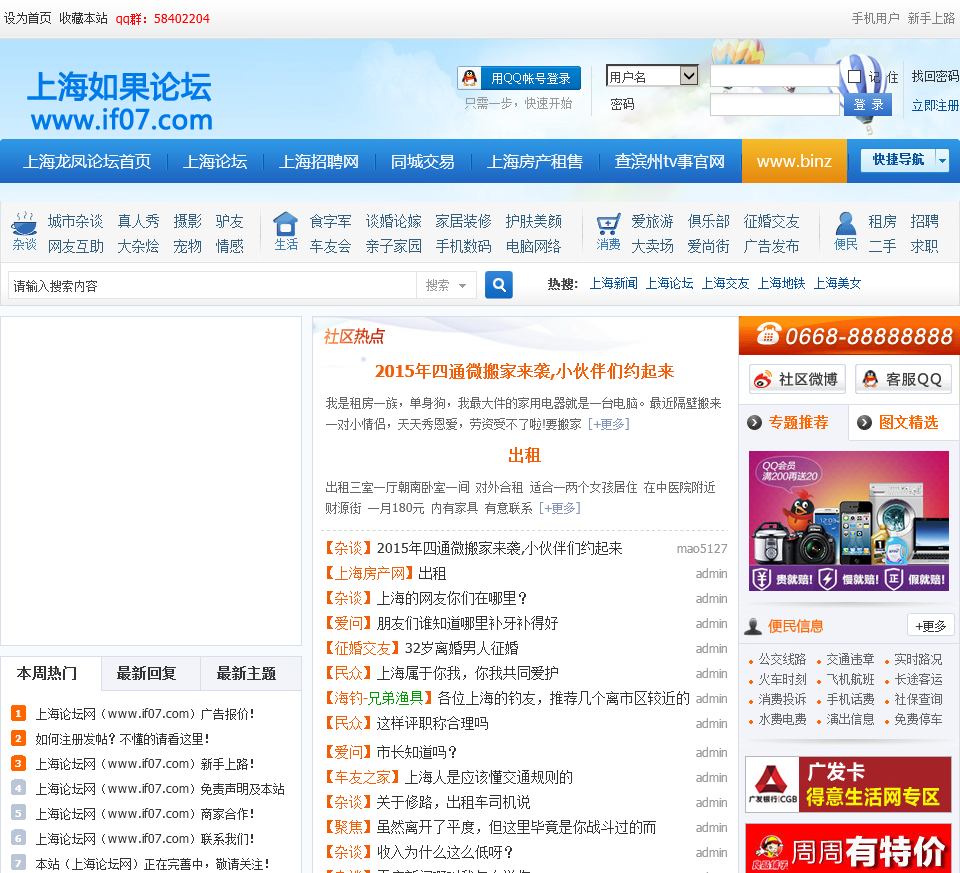Focus the password input field
This screenshot has width=960, height=873.
click(774, 105)
